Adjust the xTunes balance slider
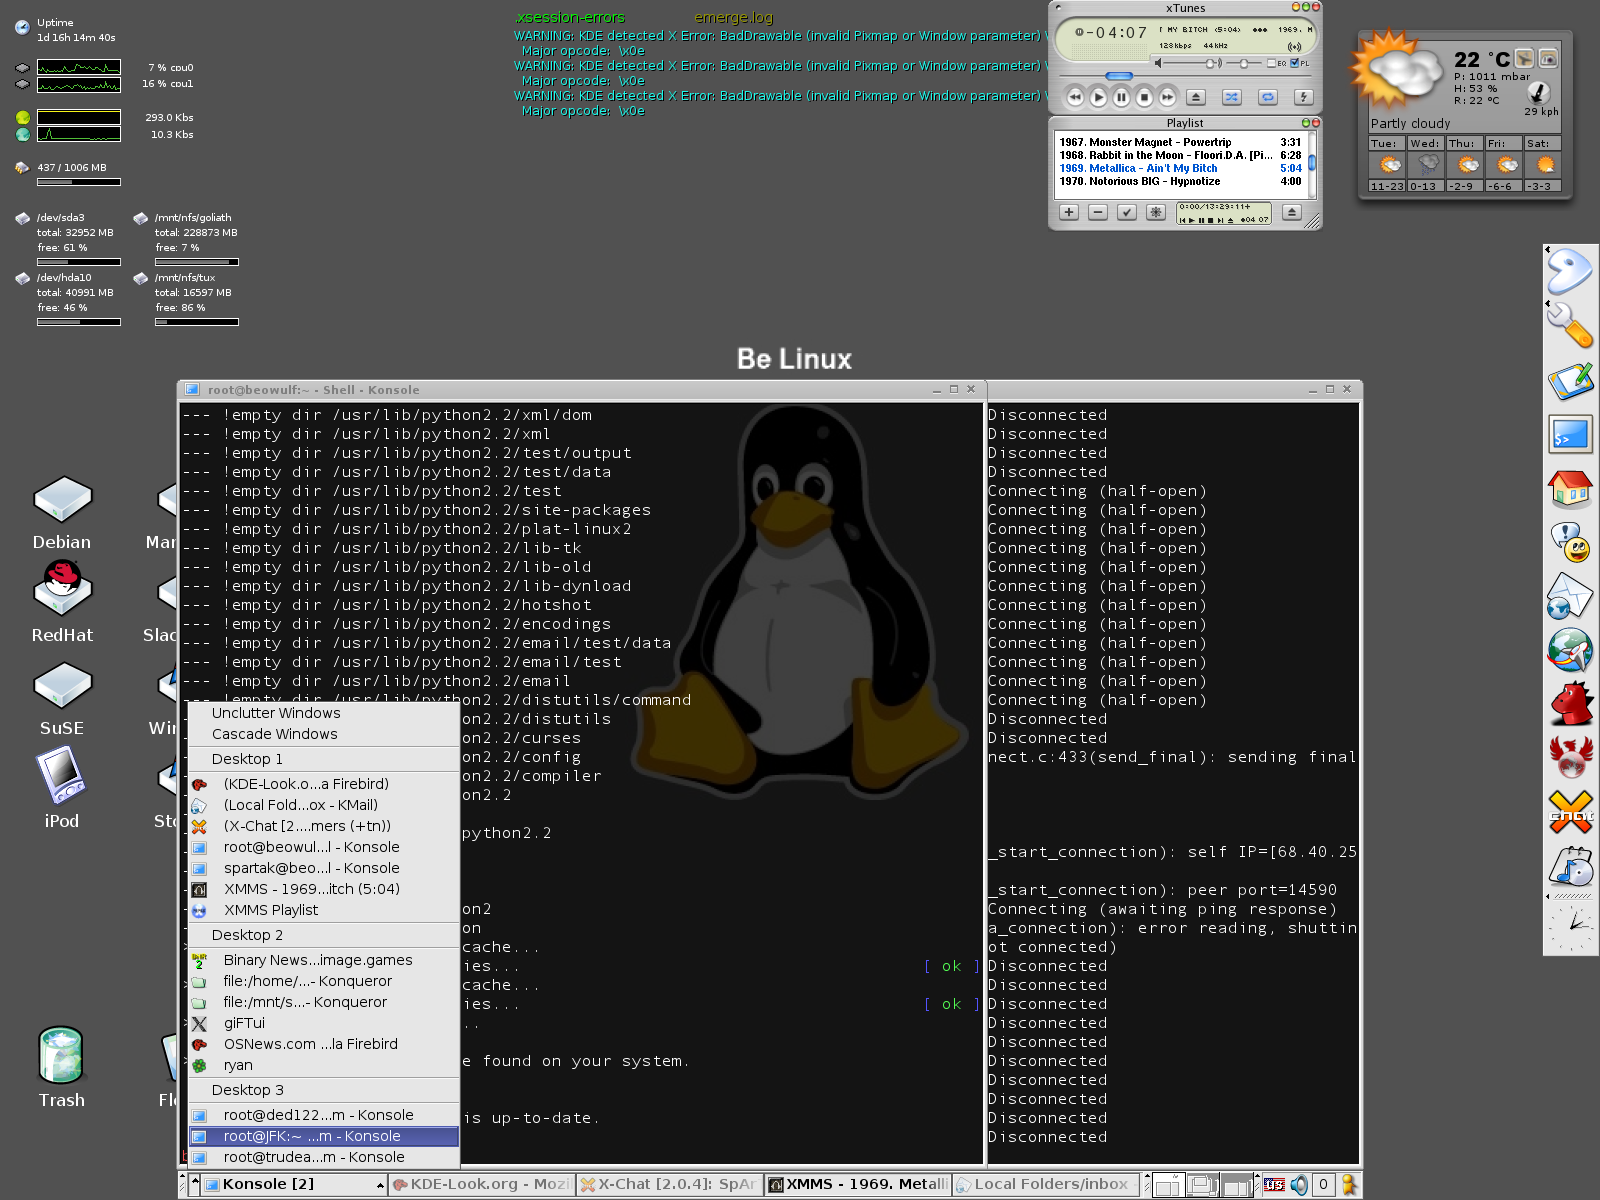Image resolution: width=1600 pixels, height=1200 pixels. coord(1244,63)
